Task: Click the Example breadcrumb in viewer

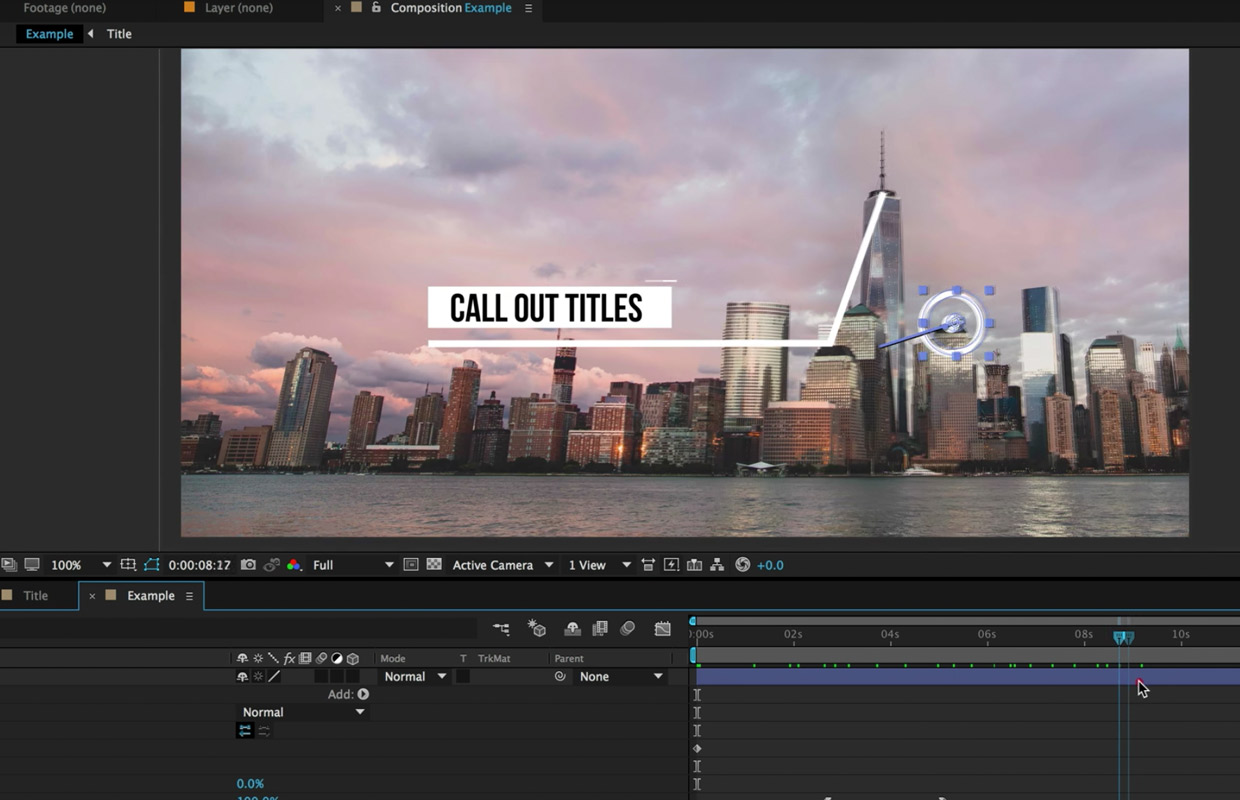Action: point(49,34)
